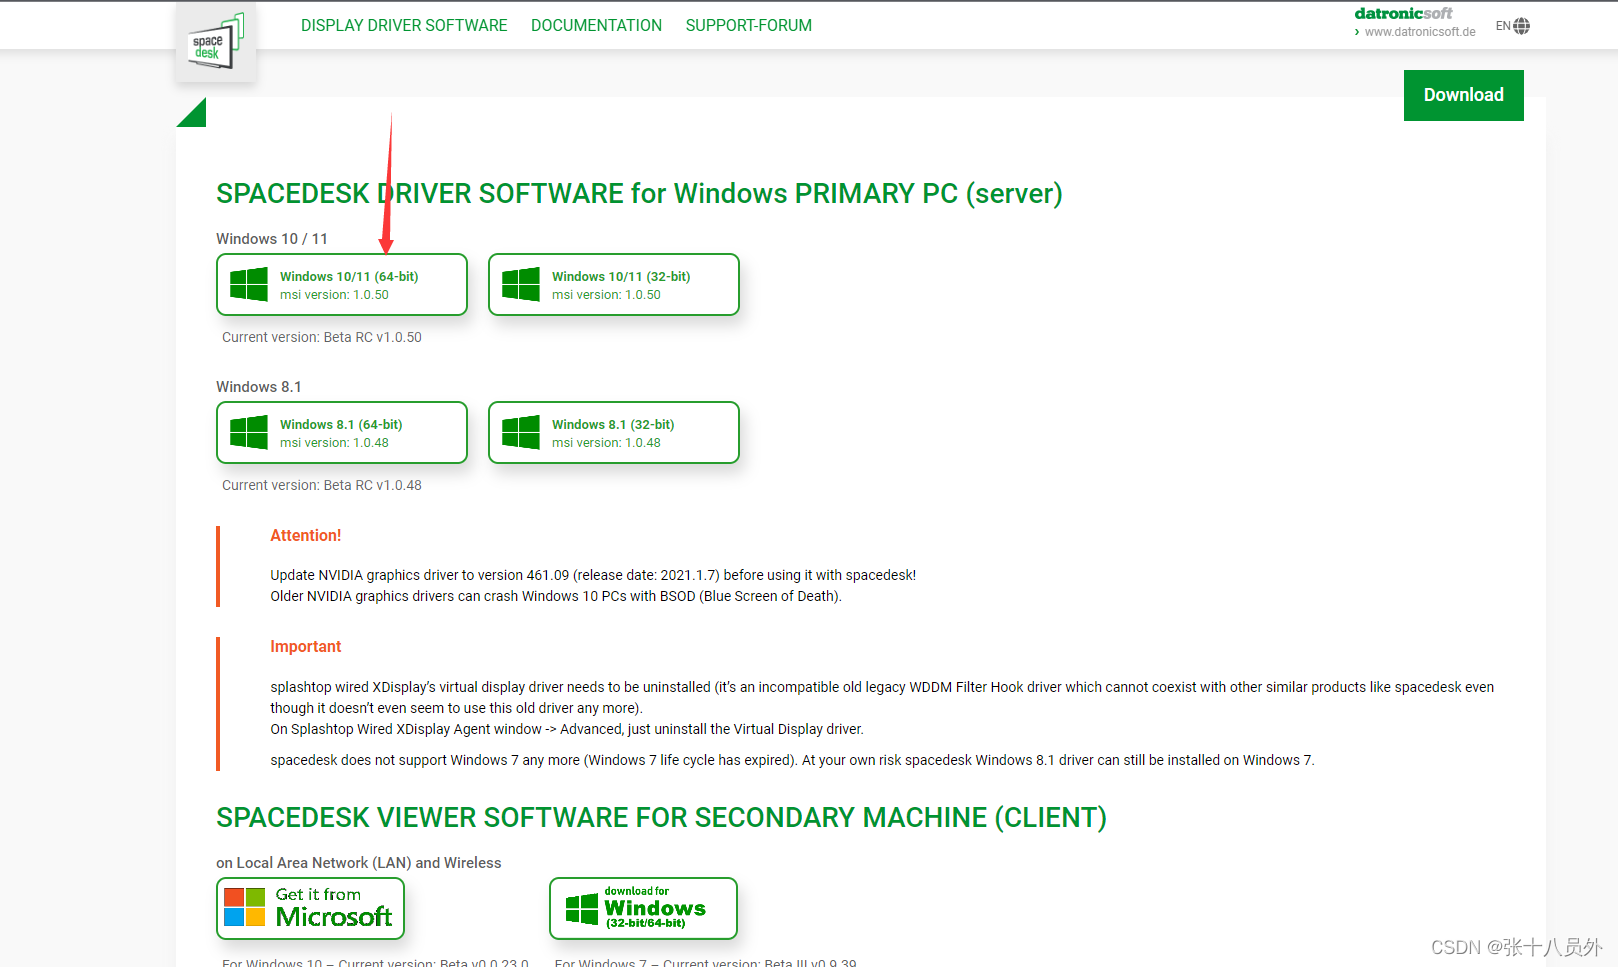Click the Important heading

click(x=305, y=647)
